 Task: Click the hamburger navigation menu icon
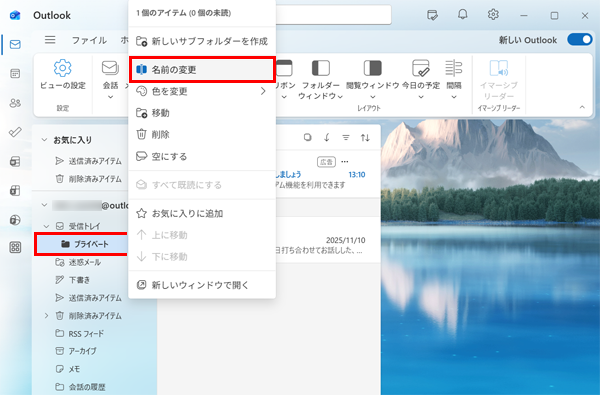(50, 40)
